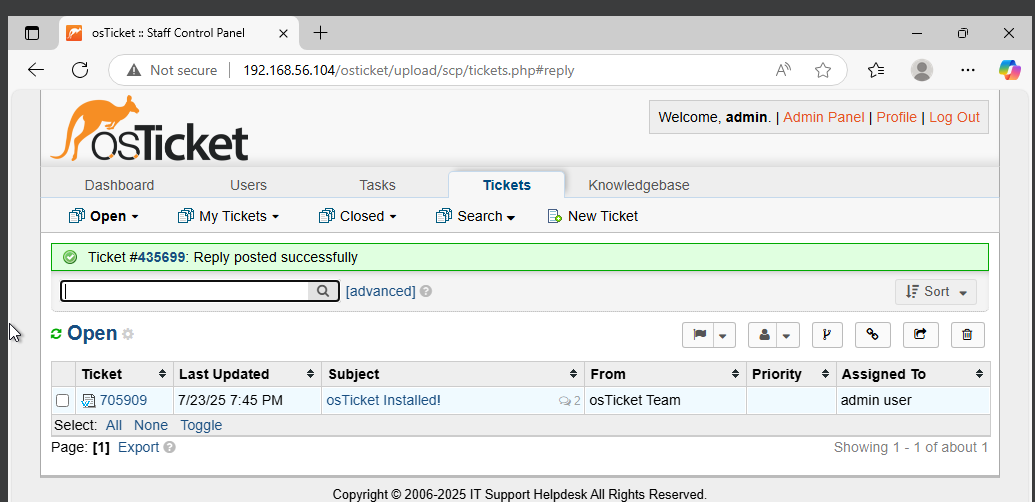The image size is (1035, 502).
Task: Open the Profile link
Action: (x=896, y=117)
